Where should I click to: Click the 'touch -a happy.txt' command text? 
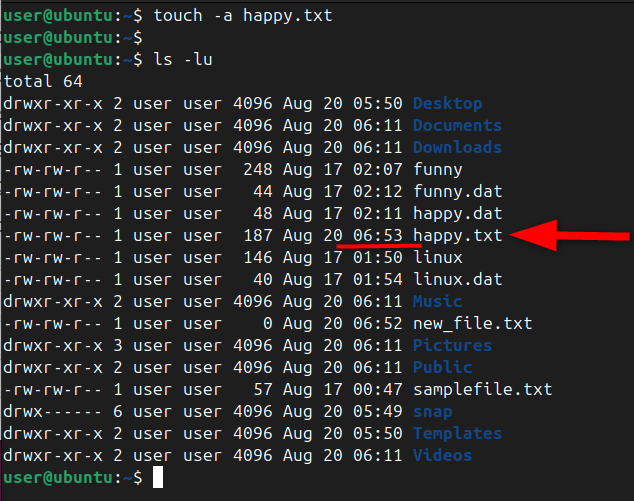click(x=243, y=16)
